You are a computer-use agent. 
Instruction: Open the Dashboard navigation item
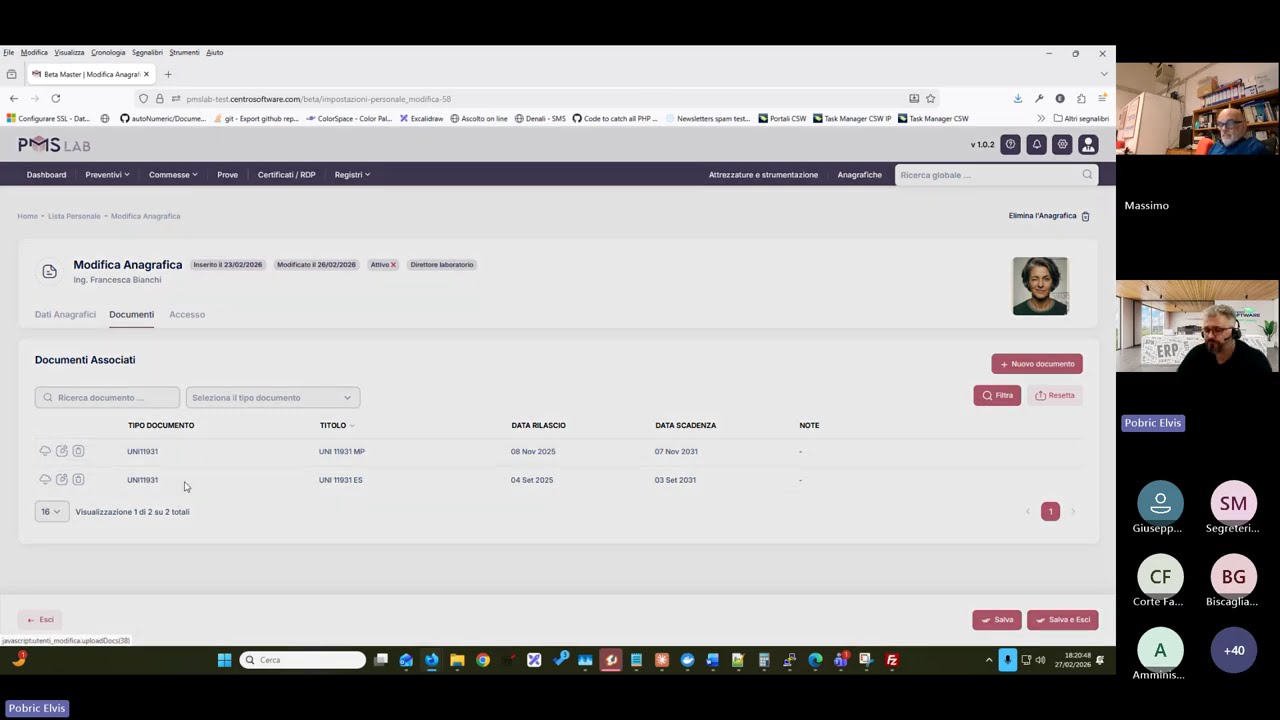point(46,175)
